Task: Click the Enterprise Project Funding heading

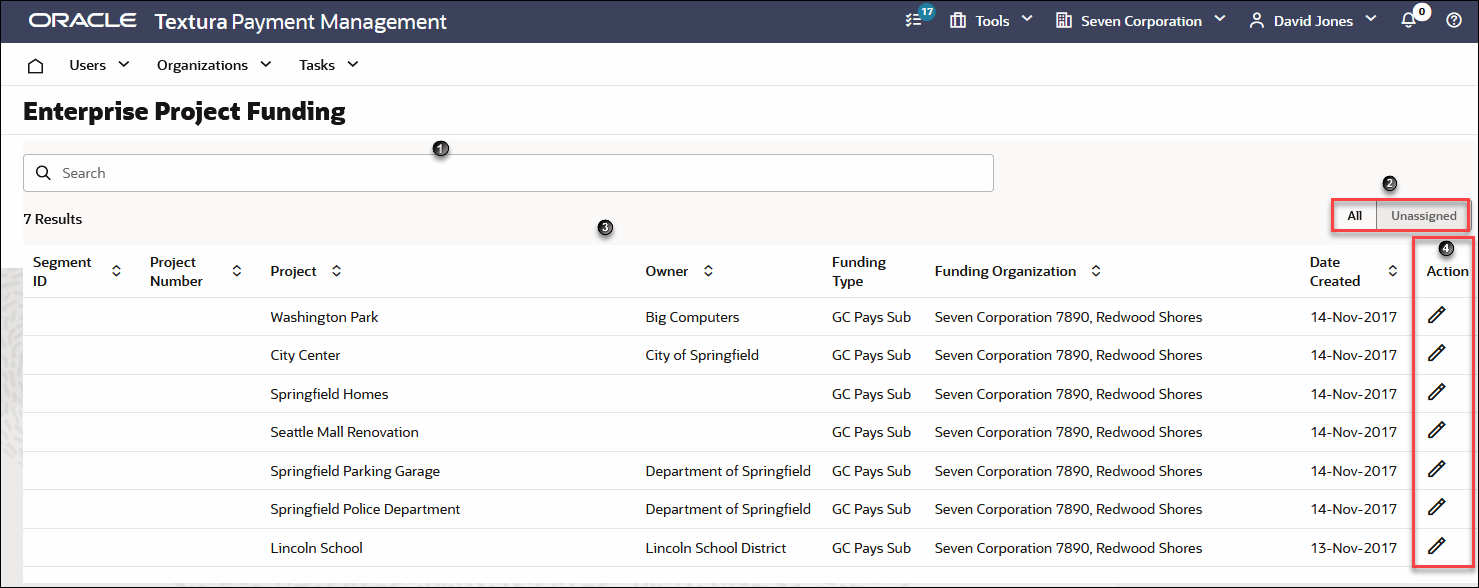Action: tap(184, 112)
